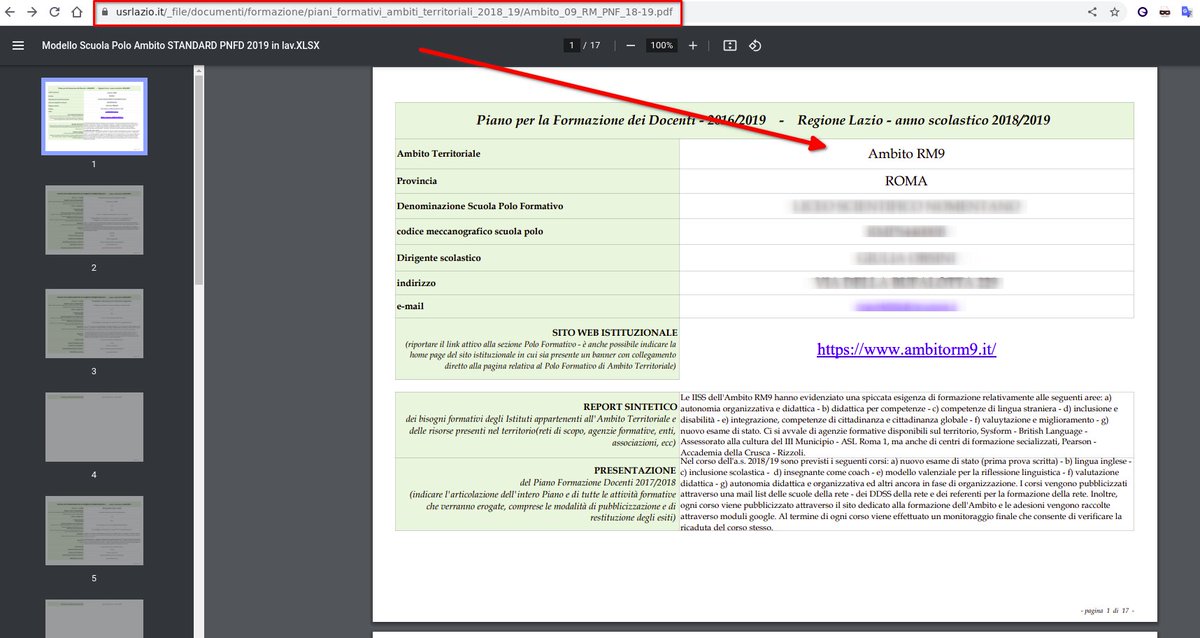The image size is (1200, 638).
Task: Click the 'Dirigente scolastico' label
Action: (439, 258)
